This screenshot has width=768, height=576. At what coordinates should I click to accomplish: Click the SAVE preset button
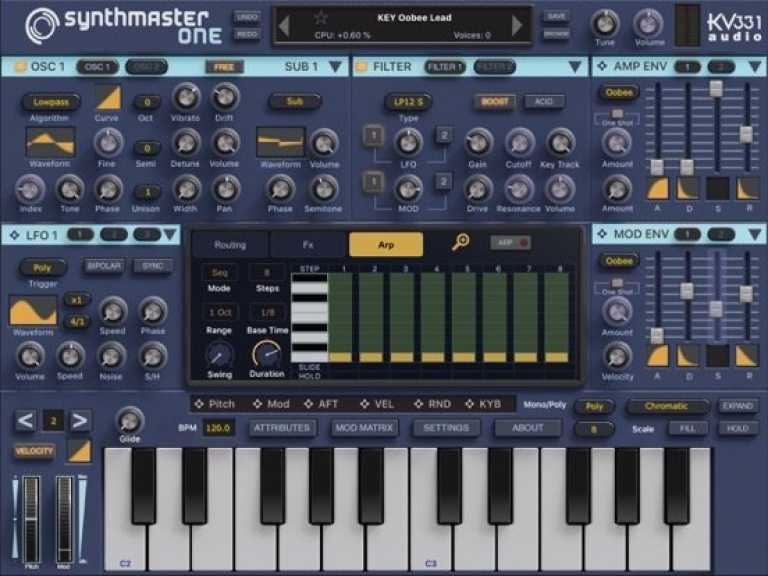[556, 17]
